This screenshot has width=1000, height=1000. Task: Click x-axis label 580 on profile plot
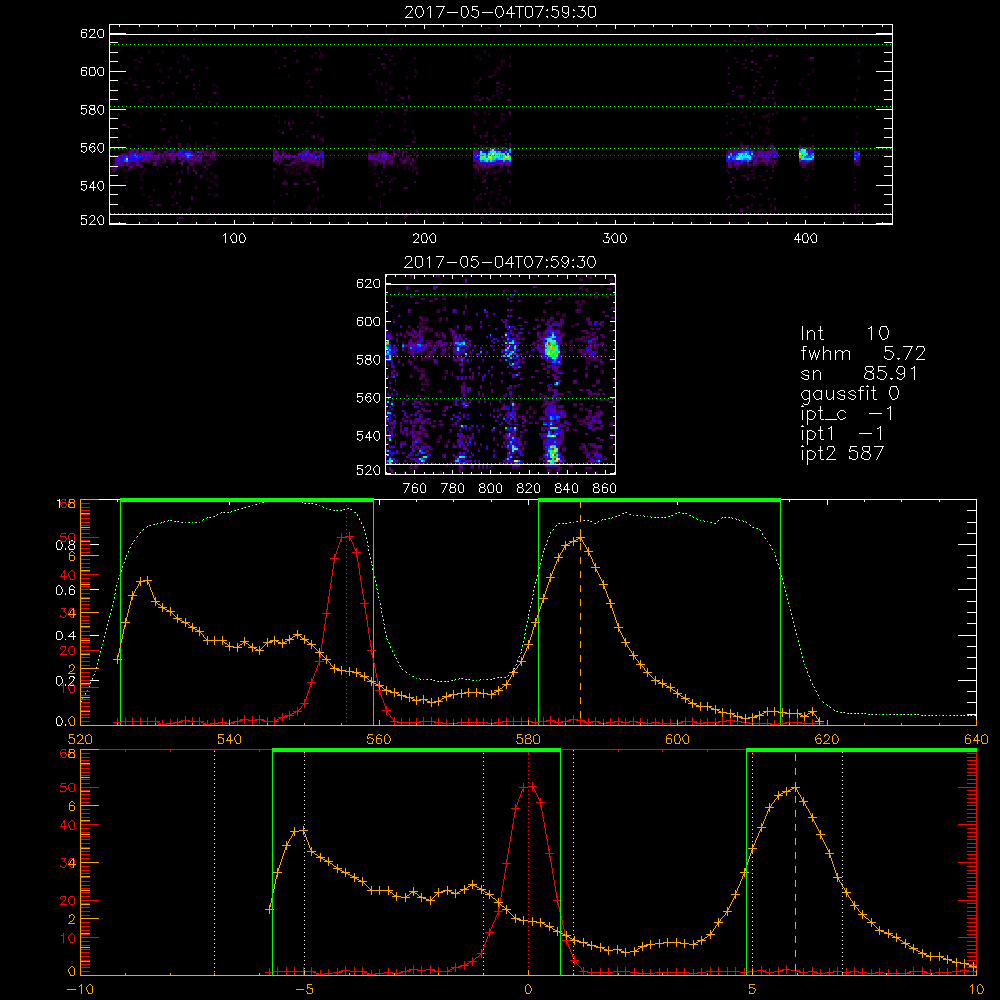[528, 739]
